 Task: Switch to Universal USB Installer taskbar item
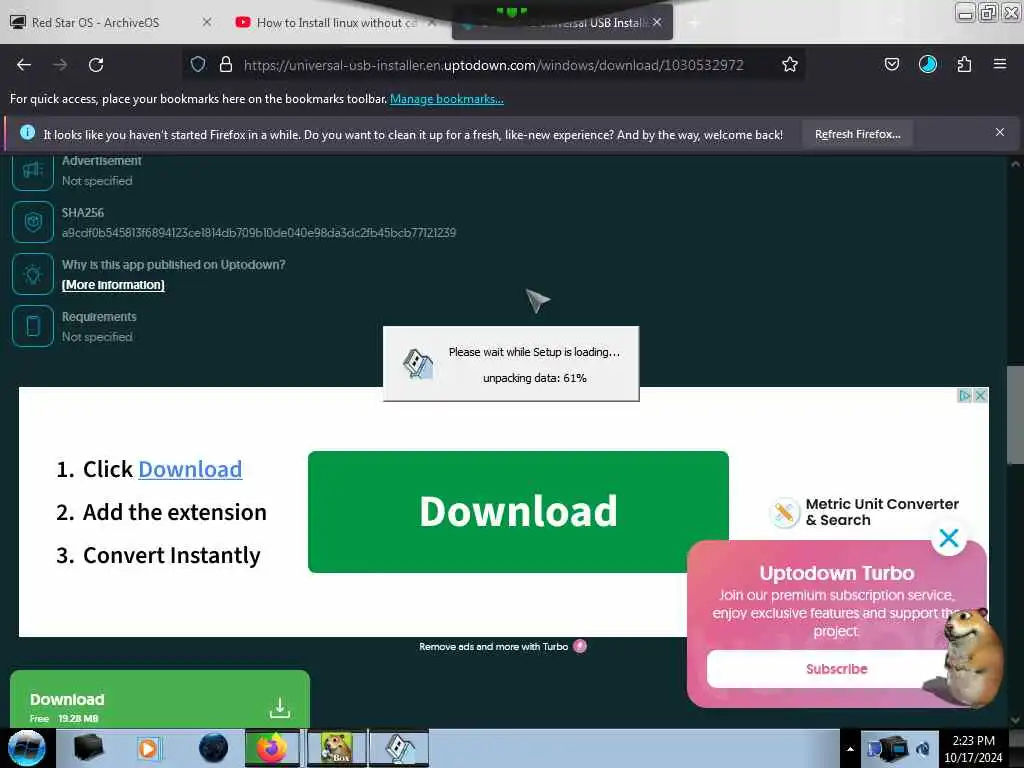[400, 748]
